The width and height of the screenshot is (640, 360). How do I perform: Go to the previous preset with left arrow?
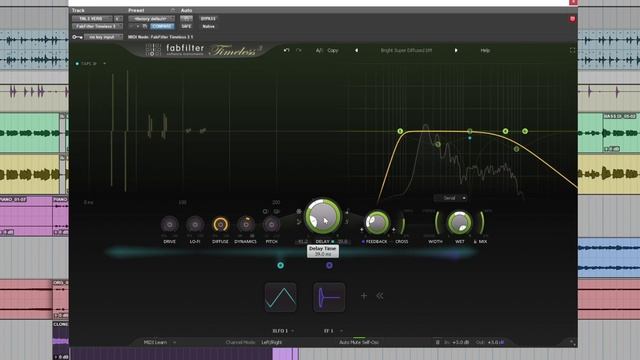pyautogui.click(x=356, y=50)
